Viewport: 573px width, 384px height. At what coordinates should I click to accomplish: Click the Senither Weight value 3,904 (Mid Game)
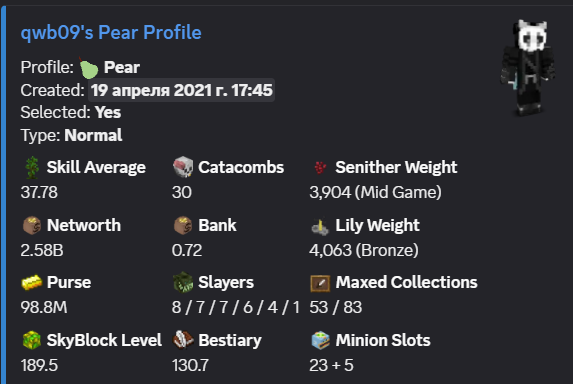tap(375, 192)
